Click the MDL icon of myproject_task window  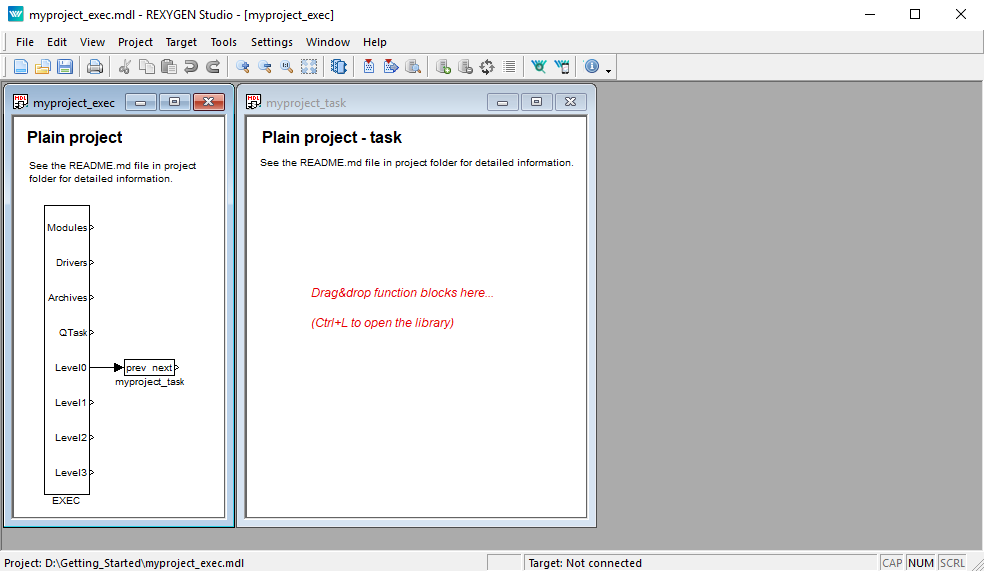click(x=254, y=102)
